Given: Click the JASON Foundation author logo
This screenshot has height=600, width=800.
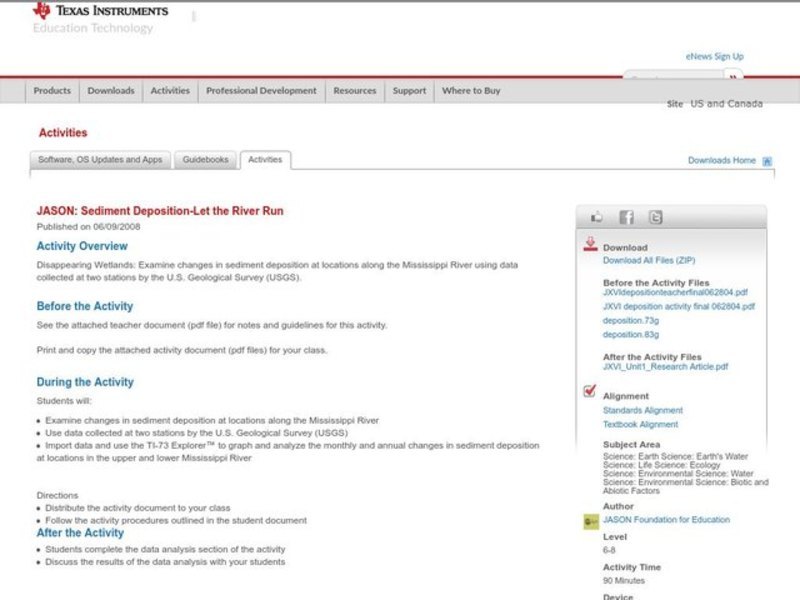Looking at the screenshot, I should tap(590, 521).
